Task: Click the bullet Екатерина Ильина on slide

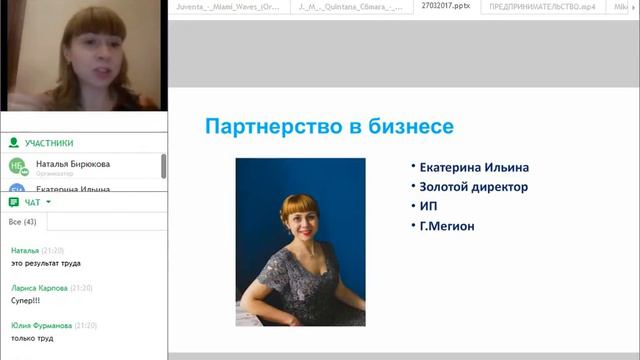Action: point(474,167)
